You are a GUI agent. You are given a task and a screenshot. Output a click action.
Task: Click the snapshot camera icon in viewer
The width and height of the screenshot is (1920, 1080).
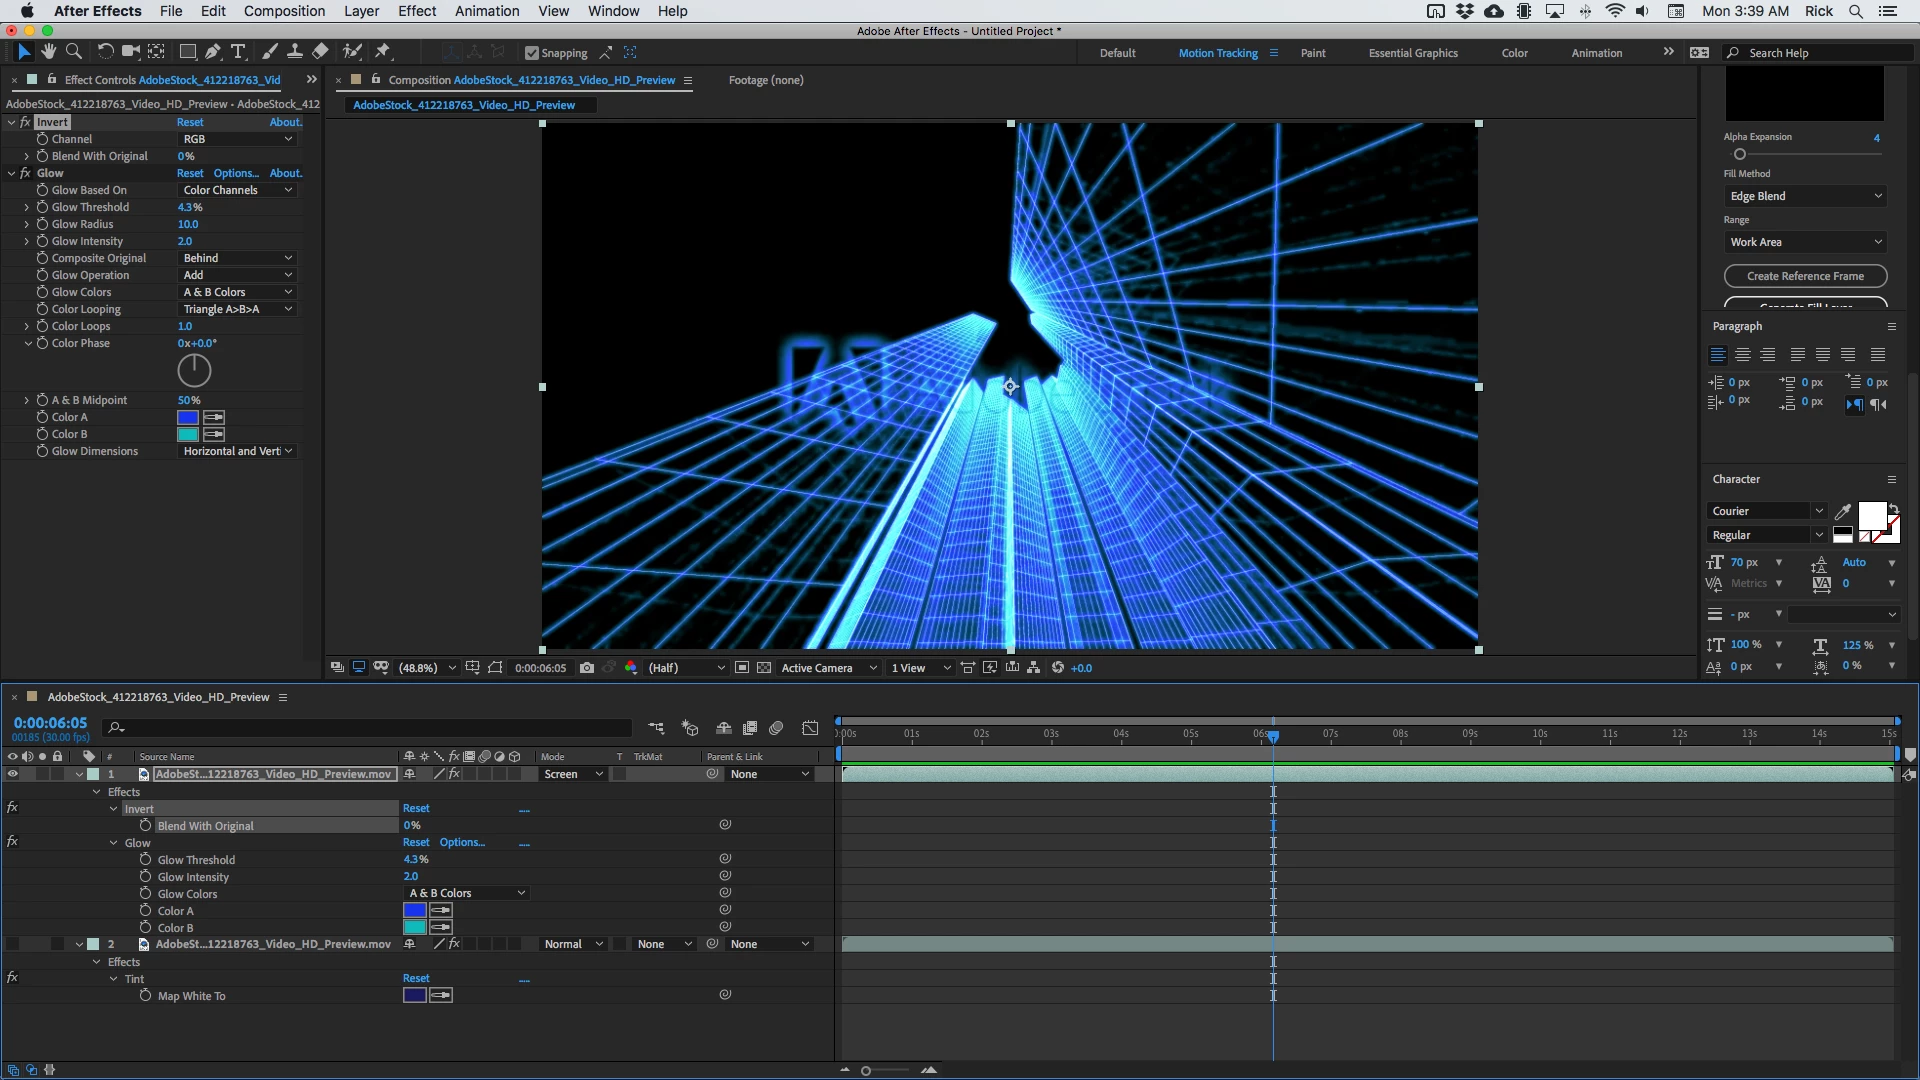(x=587, y=668)
